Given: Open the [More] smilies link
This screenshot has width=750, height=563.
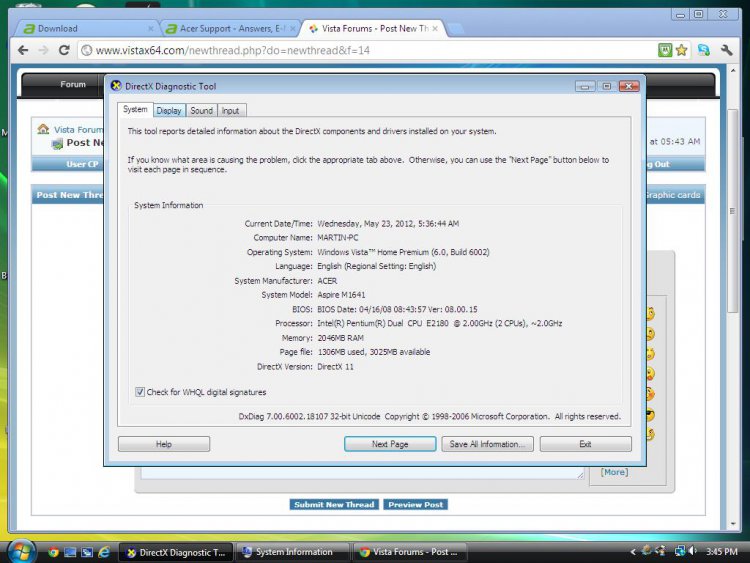Looking at the screenshot, I should [614, 472].
